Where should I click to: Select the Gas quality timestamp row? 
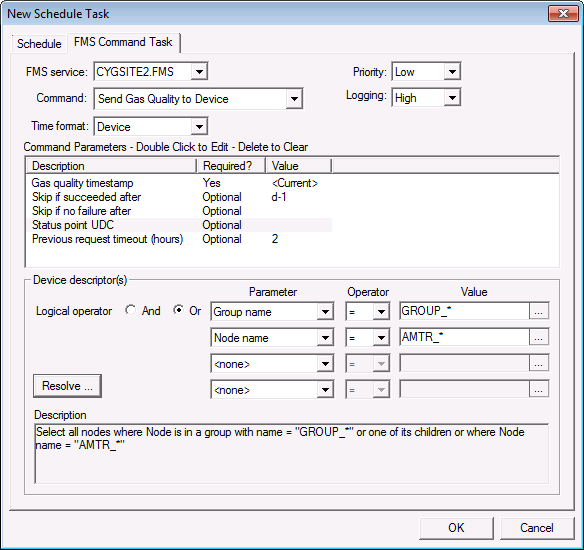tap(179, 183)
